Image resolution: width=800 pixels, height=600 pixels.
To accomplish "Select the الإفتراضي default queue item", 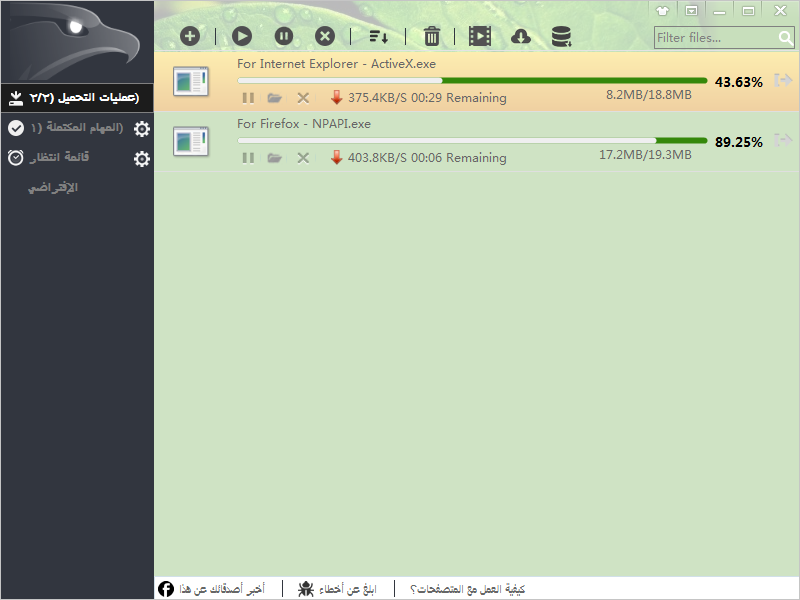I will click(53, 188).
